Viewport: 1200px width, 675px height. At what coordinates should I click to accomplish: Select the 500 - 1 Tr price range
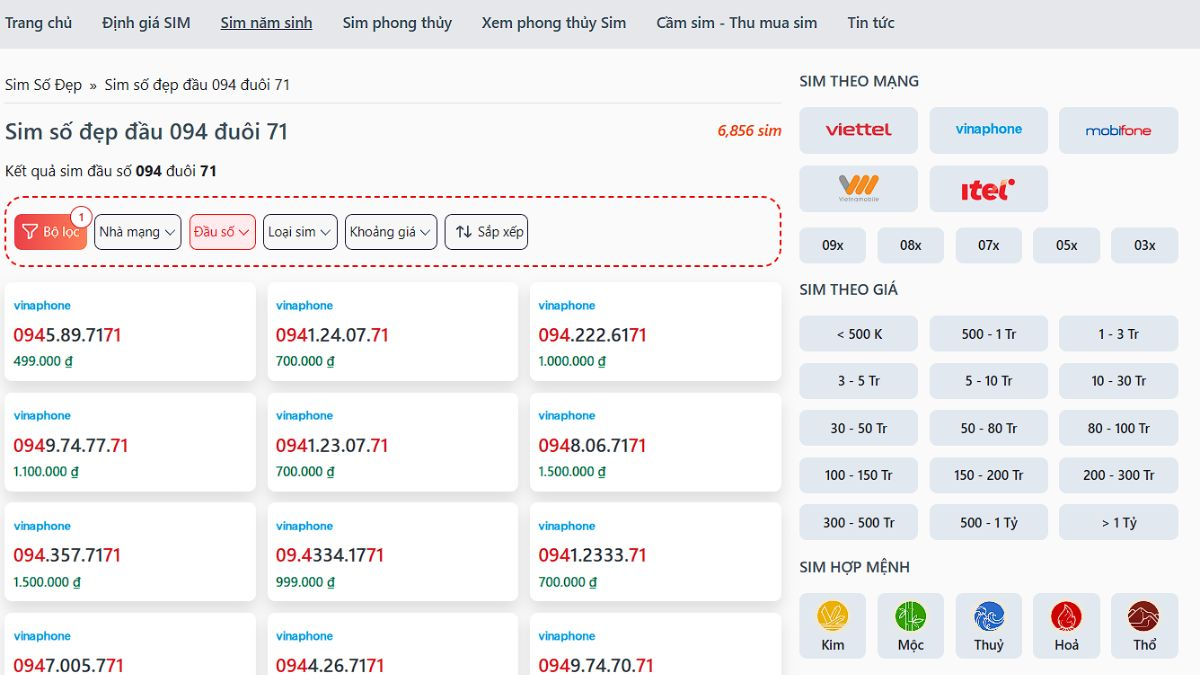[988, 334]
